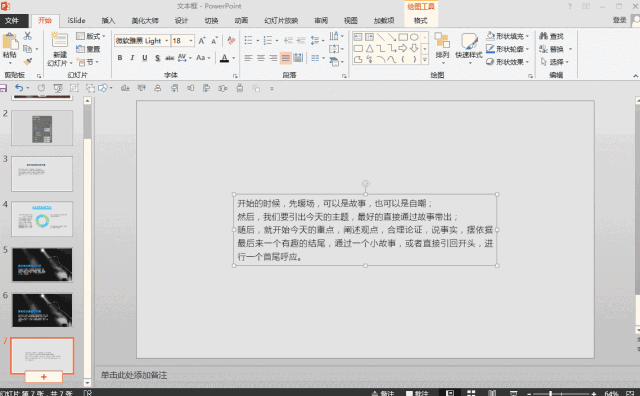640x396 pixels.
Task: Select the oval shape in shapes gallery
Action: pos(414,37)
